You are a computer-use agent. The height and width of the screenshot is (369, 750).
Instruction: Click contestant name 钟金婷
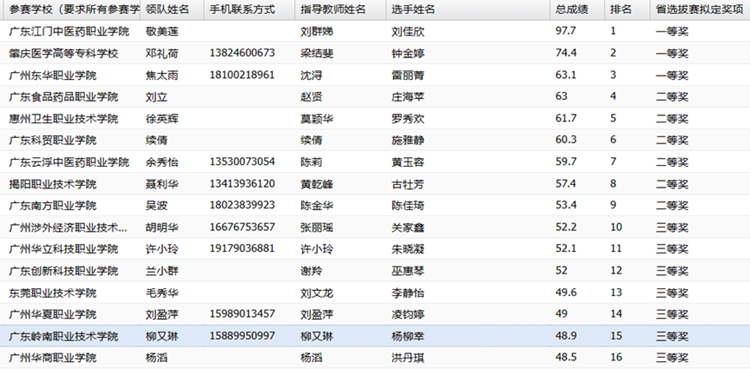tap(408, 54)
